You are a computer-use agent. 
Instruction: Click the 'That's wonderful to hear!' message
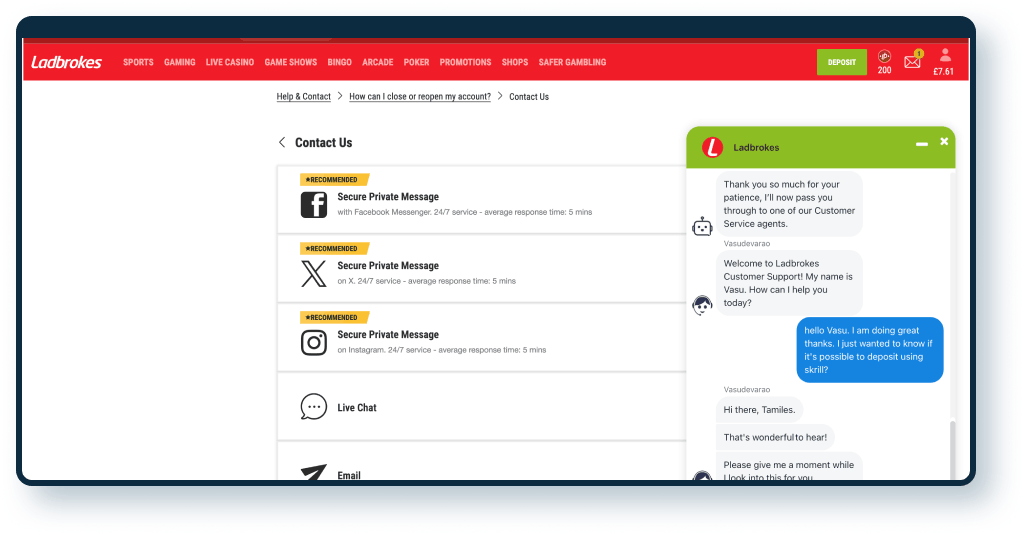pyautogui.click(x=775, y=437)
